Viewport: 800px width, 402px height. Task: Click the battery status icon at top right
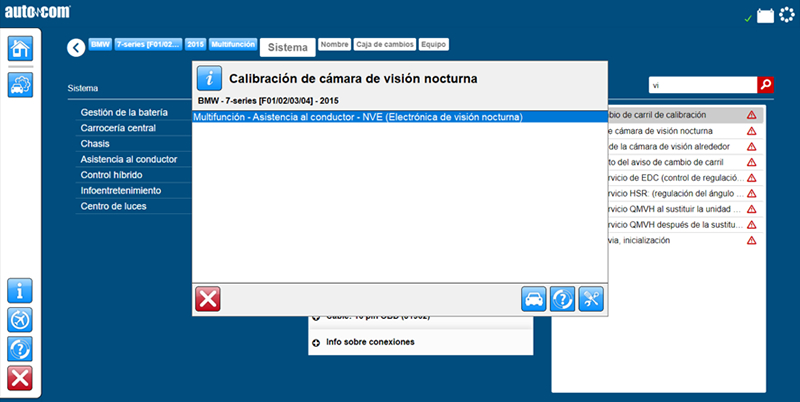[x=765, y=16]
